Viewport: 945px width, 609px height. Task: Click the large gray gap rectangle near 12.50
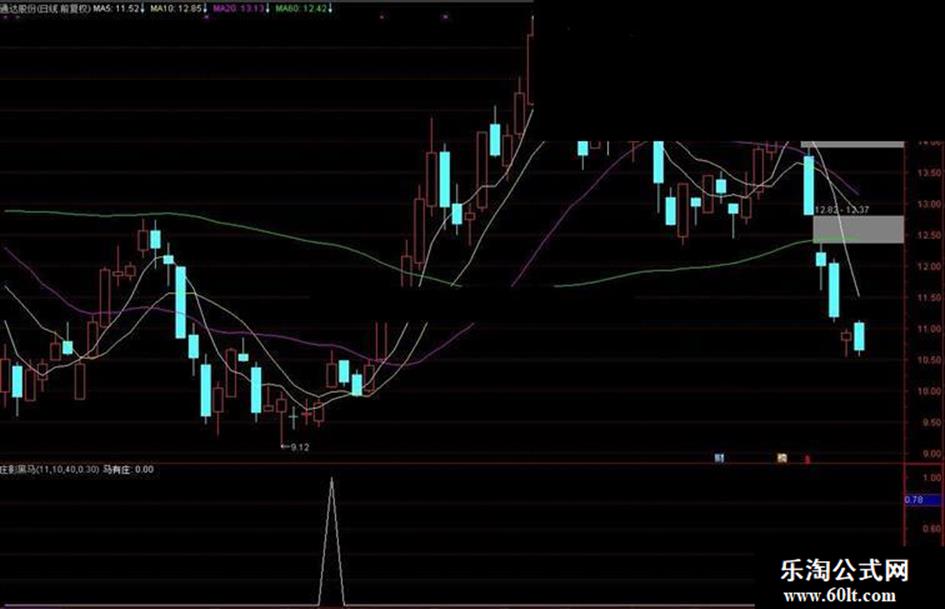858,229
